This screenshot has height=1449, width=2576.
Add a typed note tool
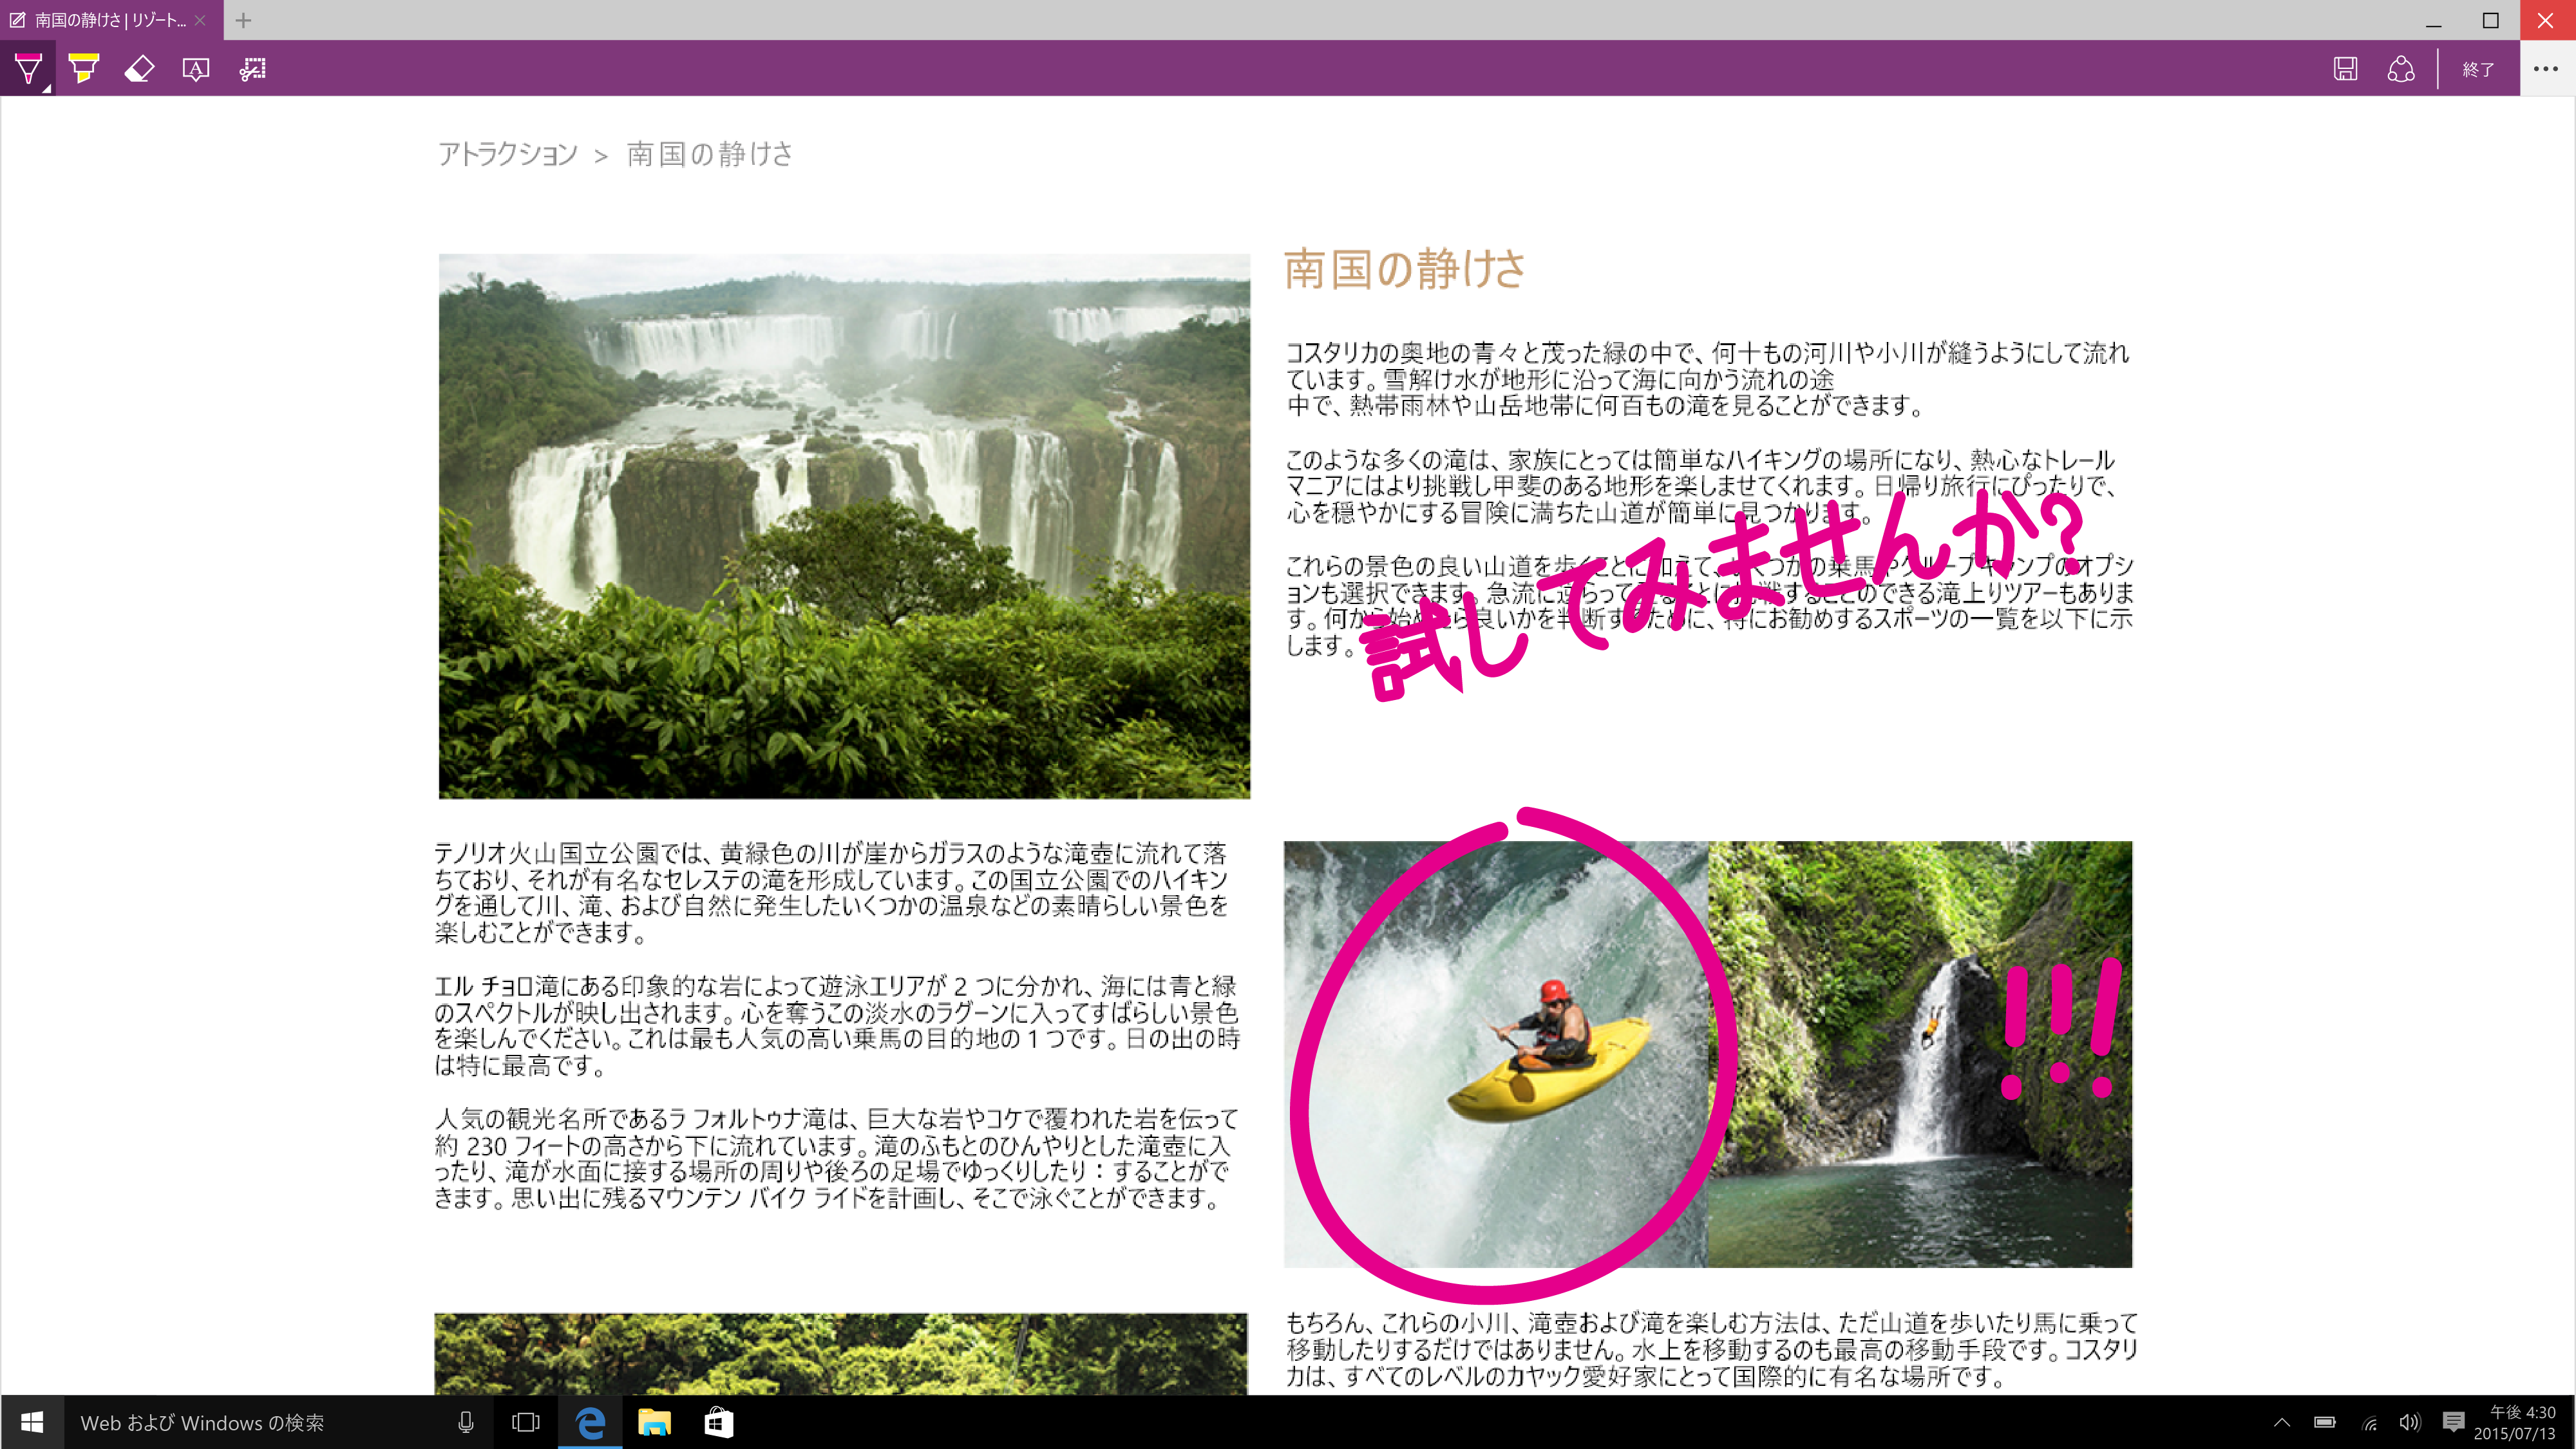click(x=196, y=69)
